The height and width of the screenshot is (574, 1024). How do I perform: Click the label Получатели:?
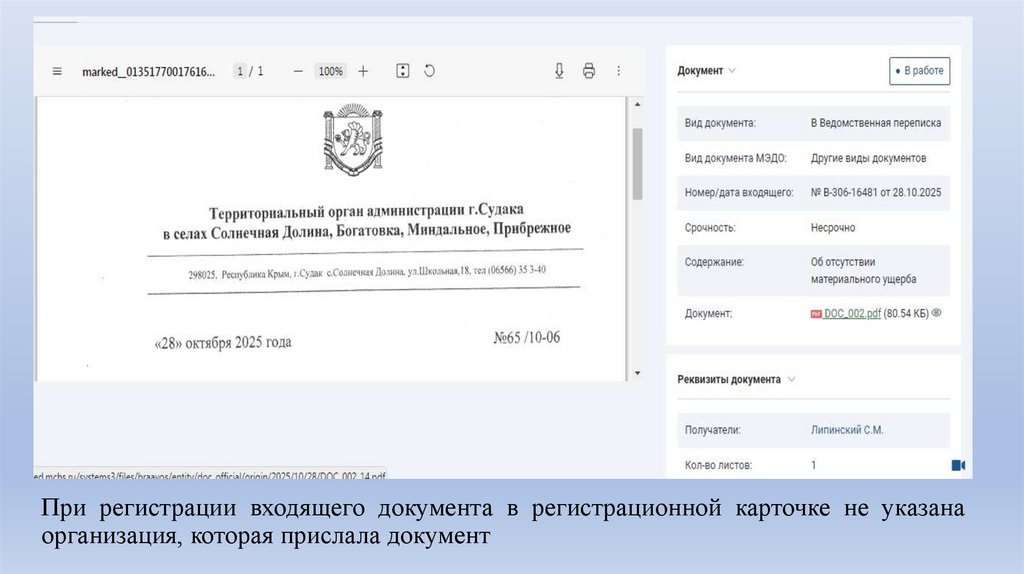point(712,430)
